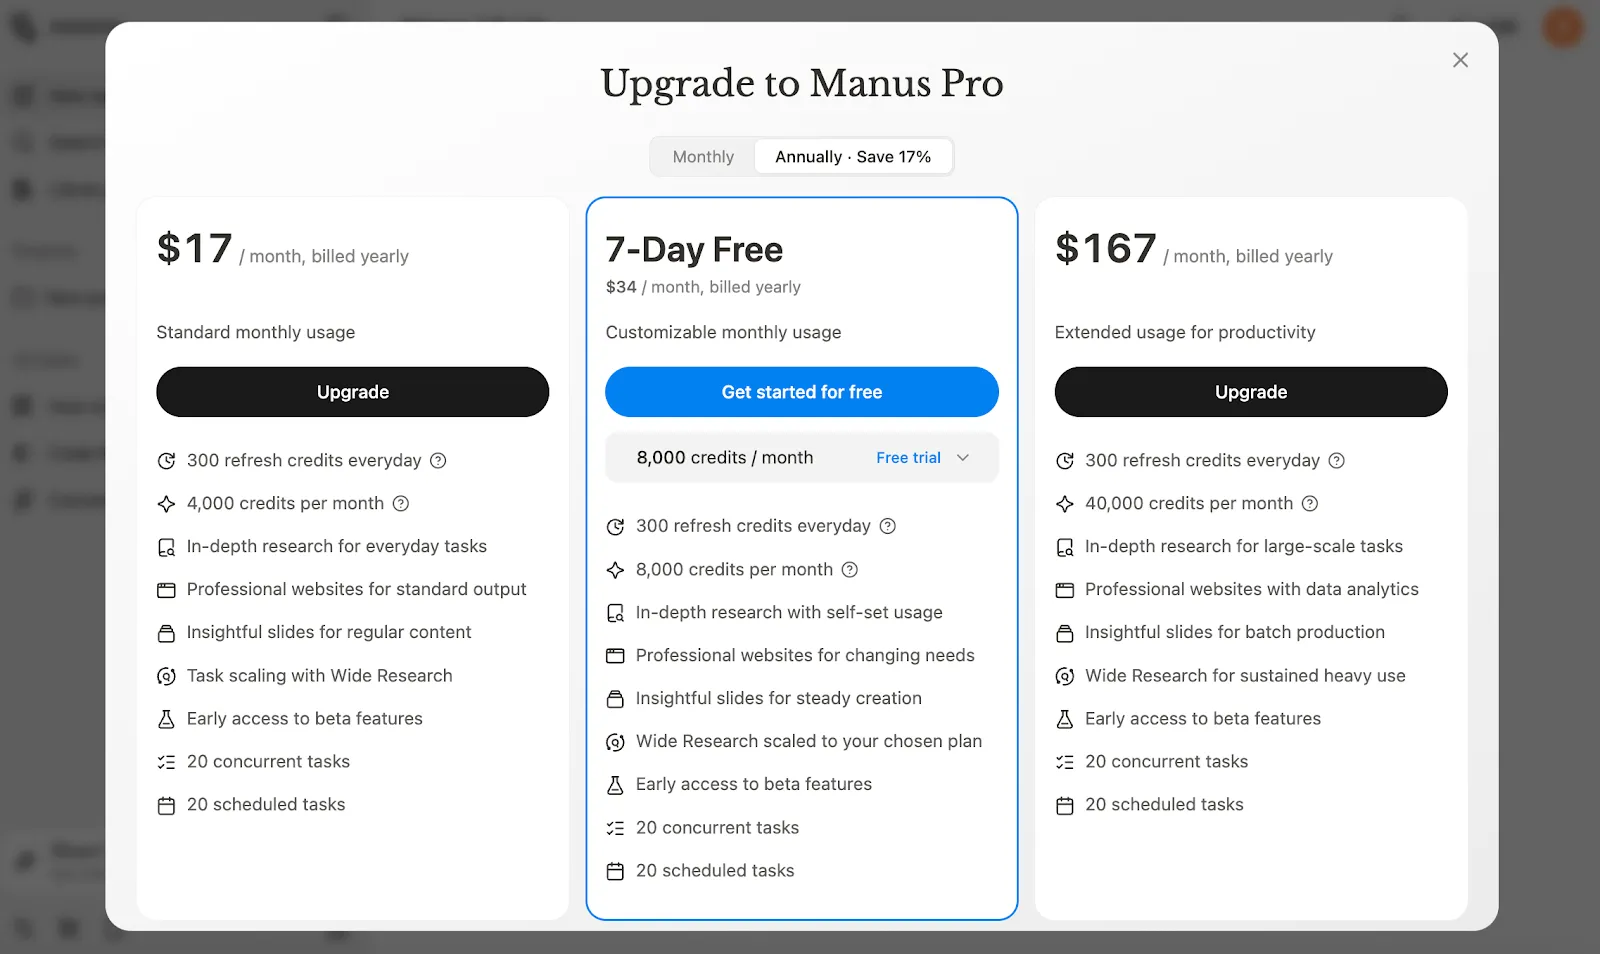This screenshot has width=1600, height=954.
Task: Click Get started for free button
Action: [801, 392]
